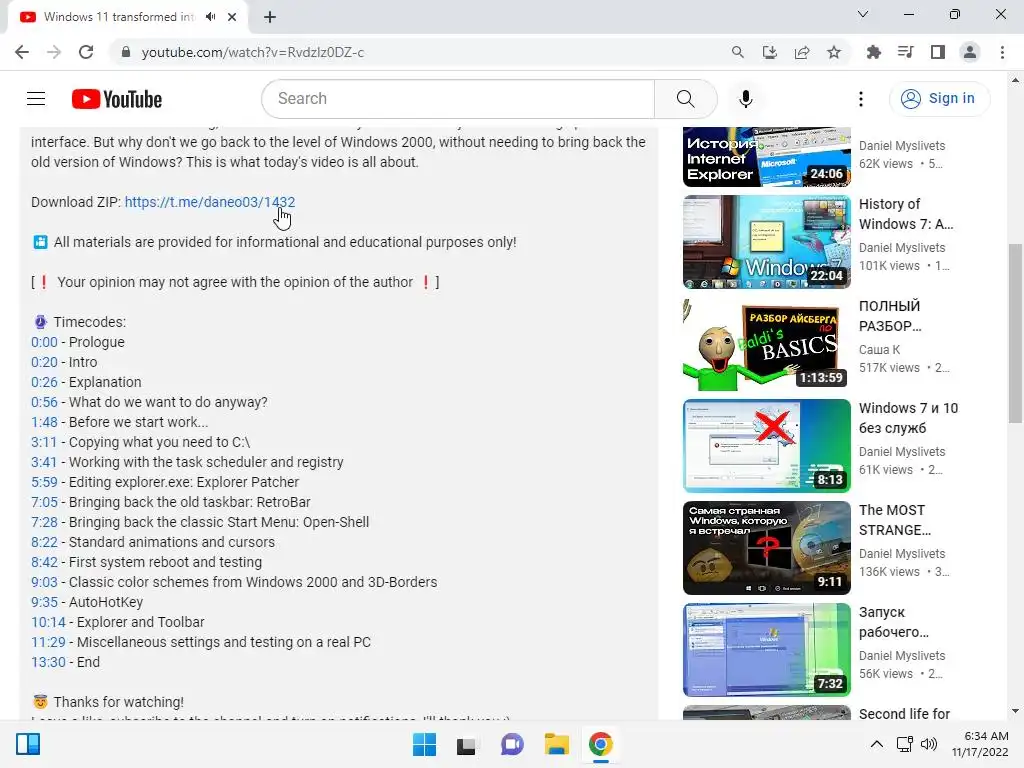The image size is (1024, 768).
Task: Open the 8:13 Windows 7 и 10 thumbnail
Action: 767,445
